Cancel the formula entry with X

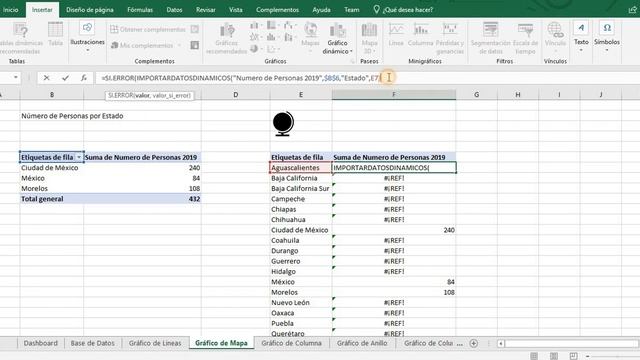point(47,78)
